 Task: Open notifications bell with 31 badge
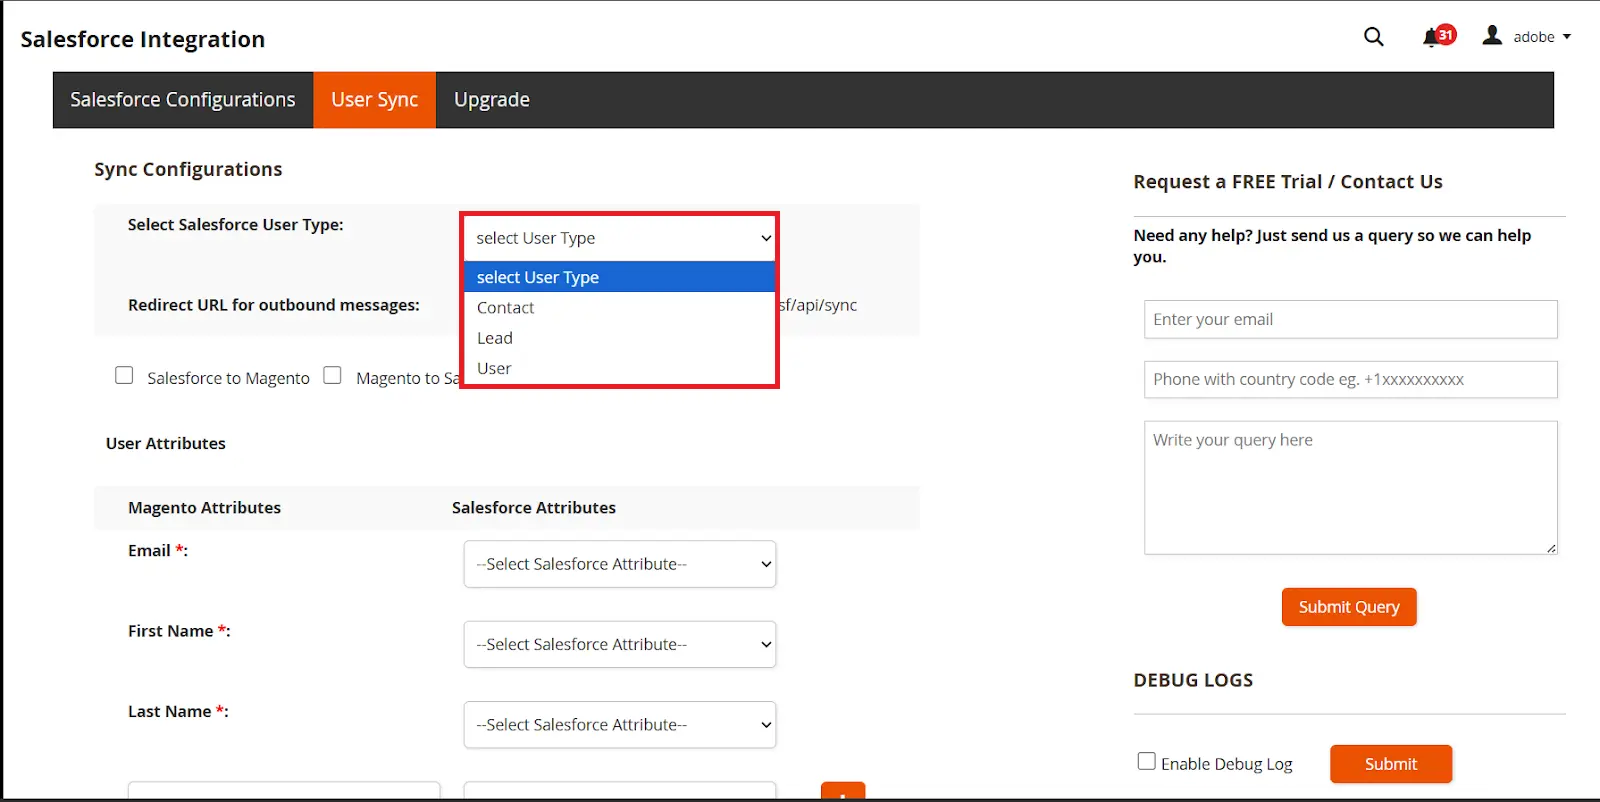pyautogui.click(x=1439, y=36)
